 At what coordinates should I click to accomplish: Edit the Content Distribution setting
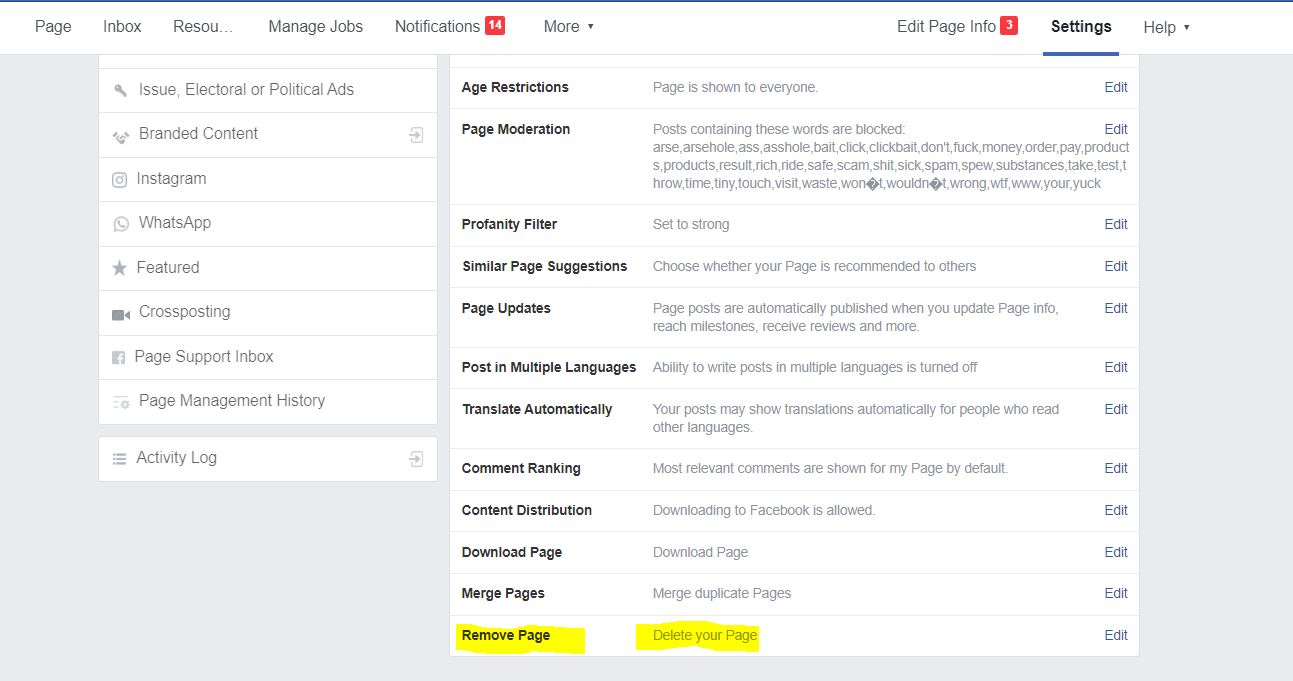tap(1116, 510)
